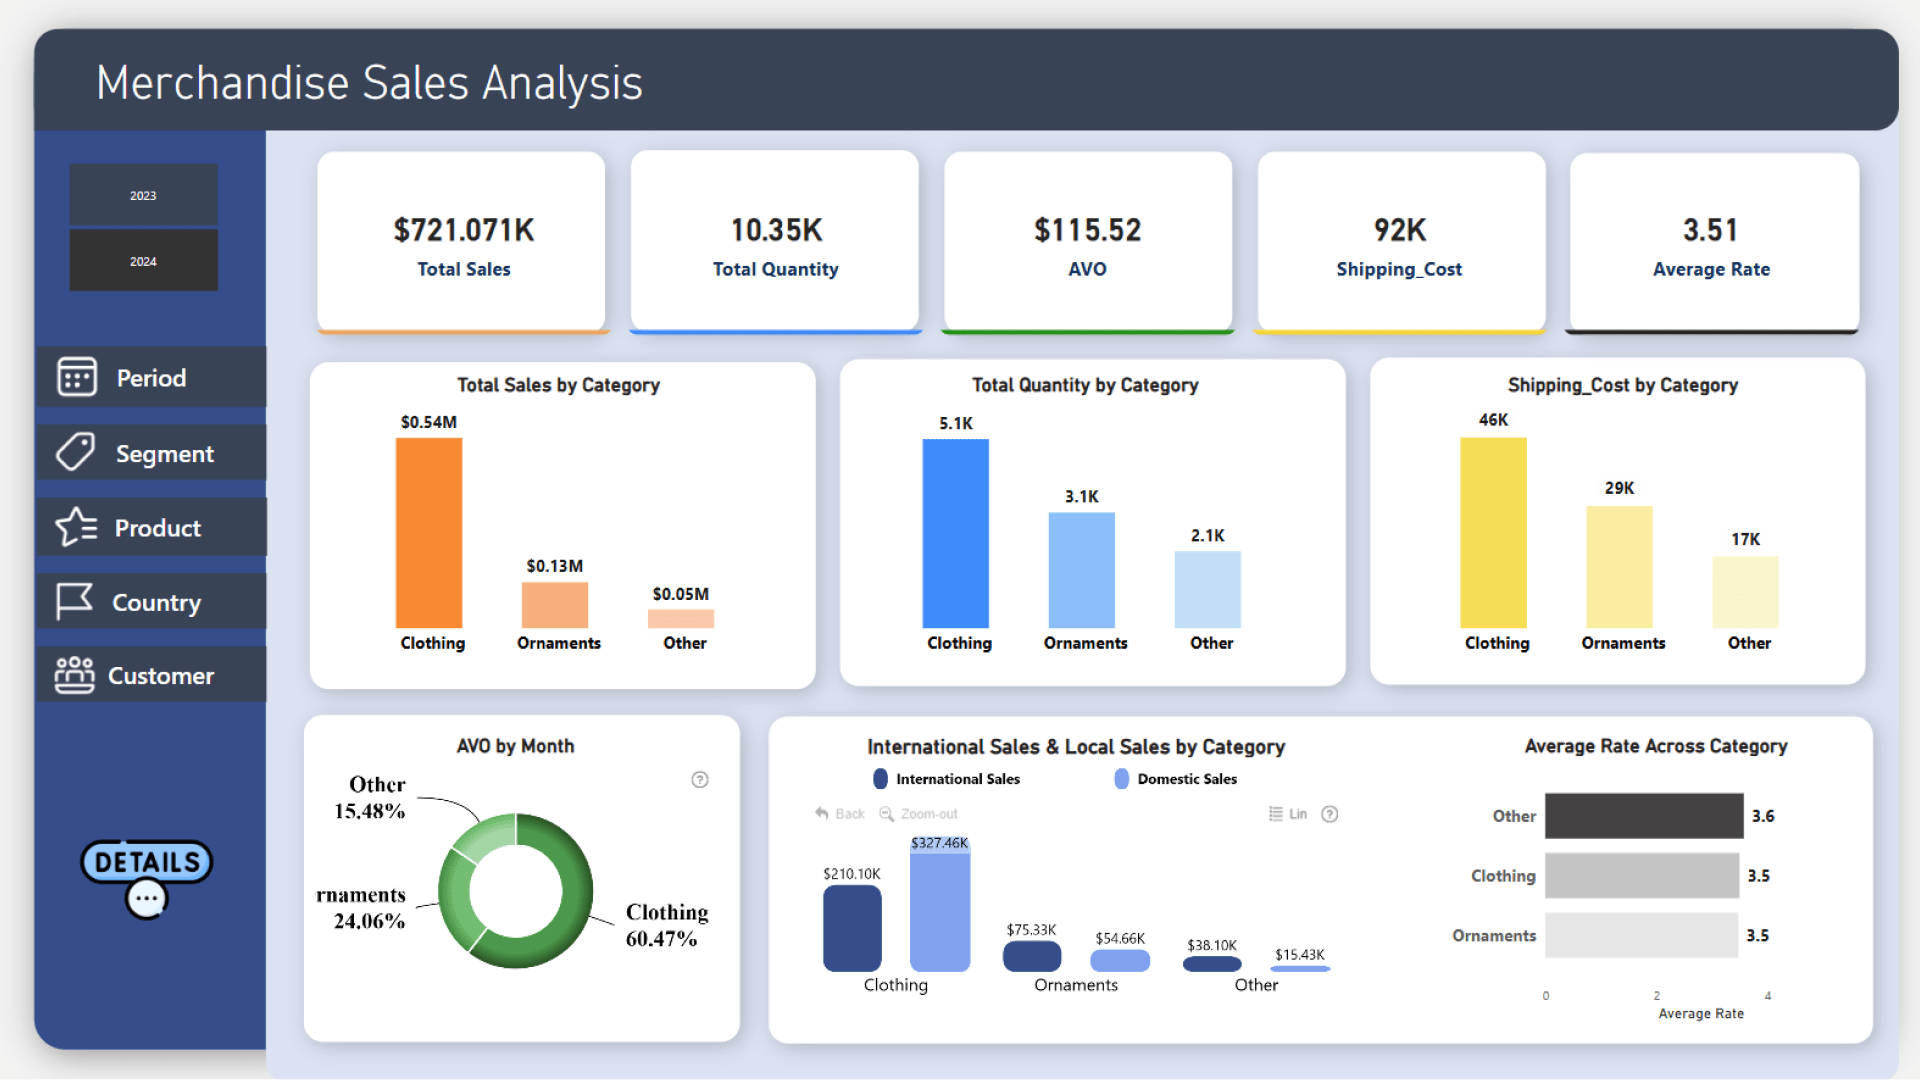Viewport: 1920px width, 1080px height.
Task: Click the Average Rate axis title
Action: (x=1701, y=1013)
